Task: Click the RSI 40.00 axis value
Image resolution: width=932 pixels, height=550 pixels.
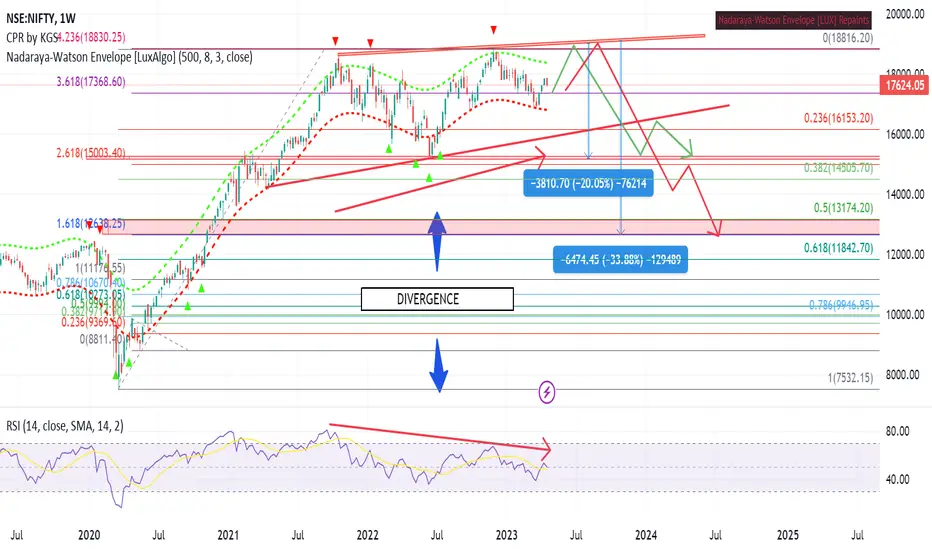Action: point(897,479)
